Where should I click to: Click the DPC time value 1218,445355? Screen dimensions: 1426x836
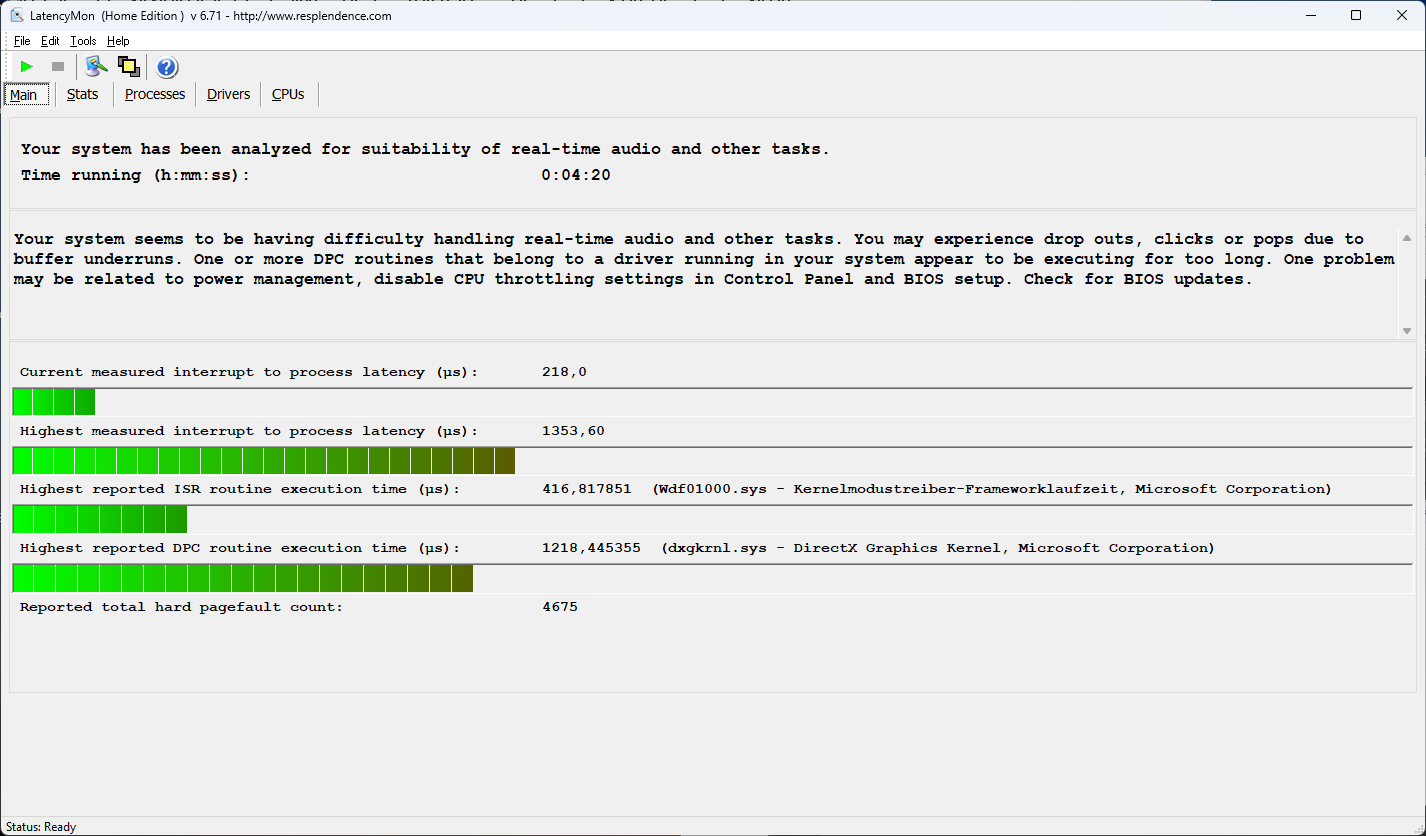pyautogui.click(x=591, y=548)
